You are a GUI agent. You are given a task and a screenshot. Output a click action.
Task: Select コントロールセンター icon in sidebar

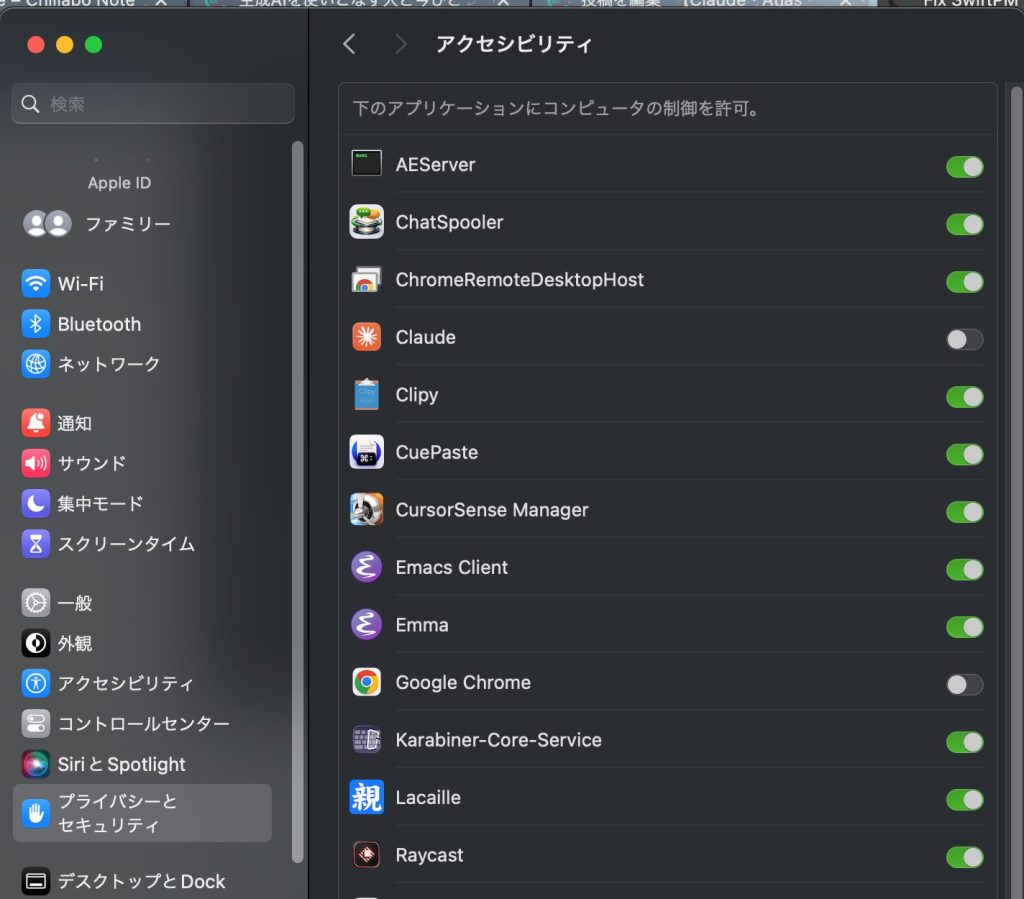click(x=36, y=723)
